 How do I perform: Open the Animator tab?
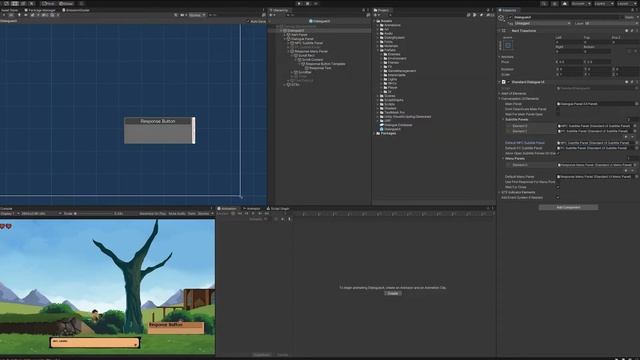tap(252, 209)
